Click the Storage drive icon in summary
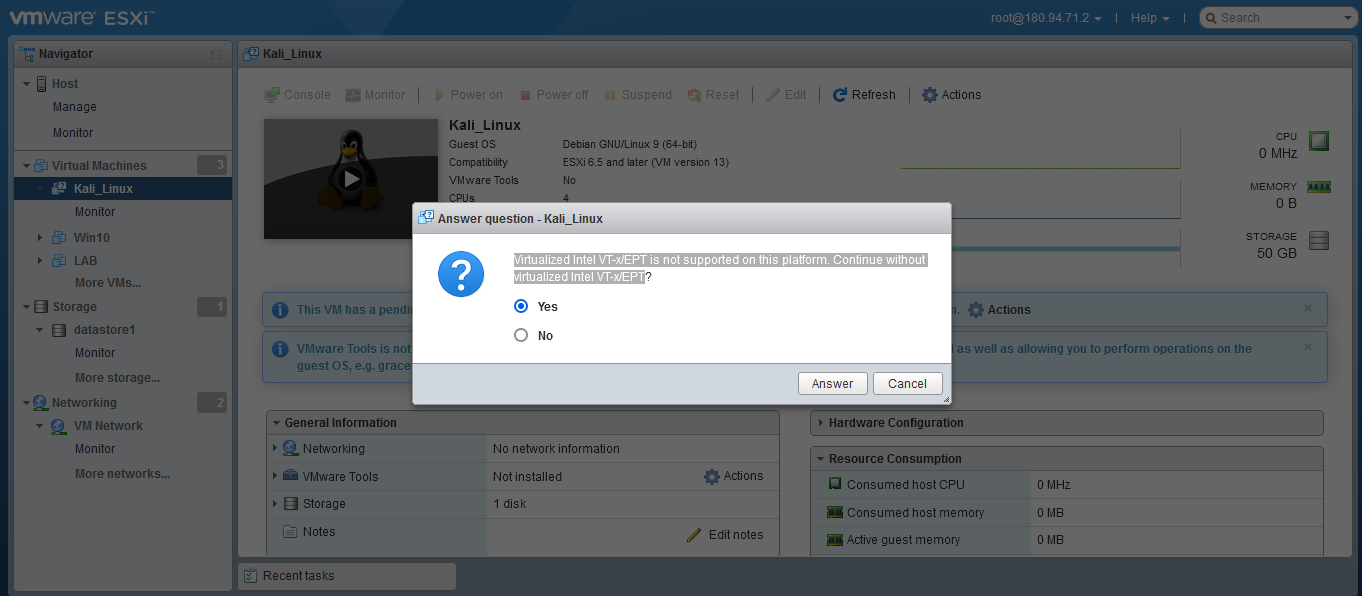The height and width of the screenshot is (596, 1362). pos(1319,240)
